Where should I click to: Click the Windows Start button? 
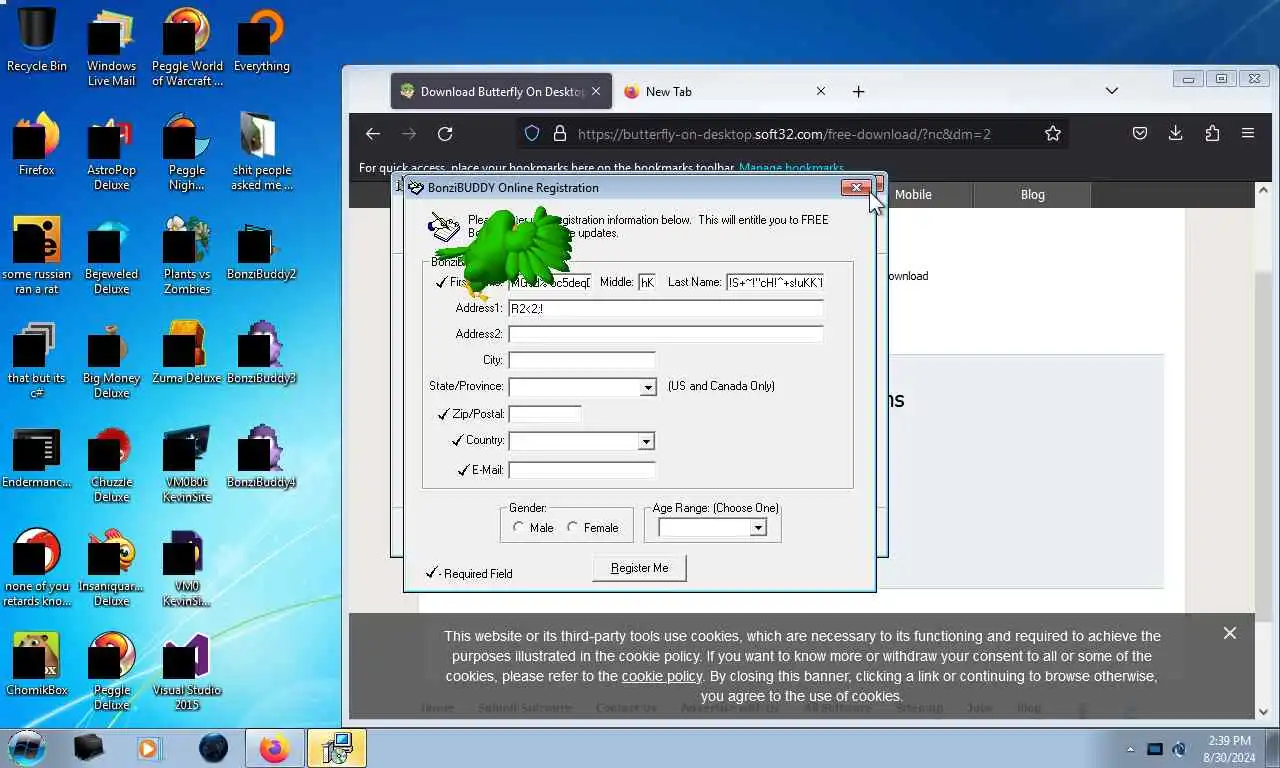coord(27,747)
